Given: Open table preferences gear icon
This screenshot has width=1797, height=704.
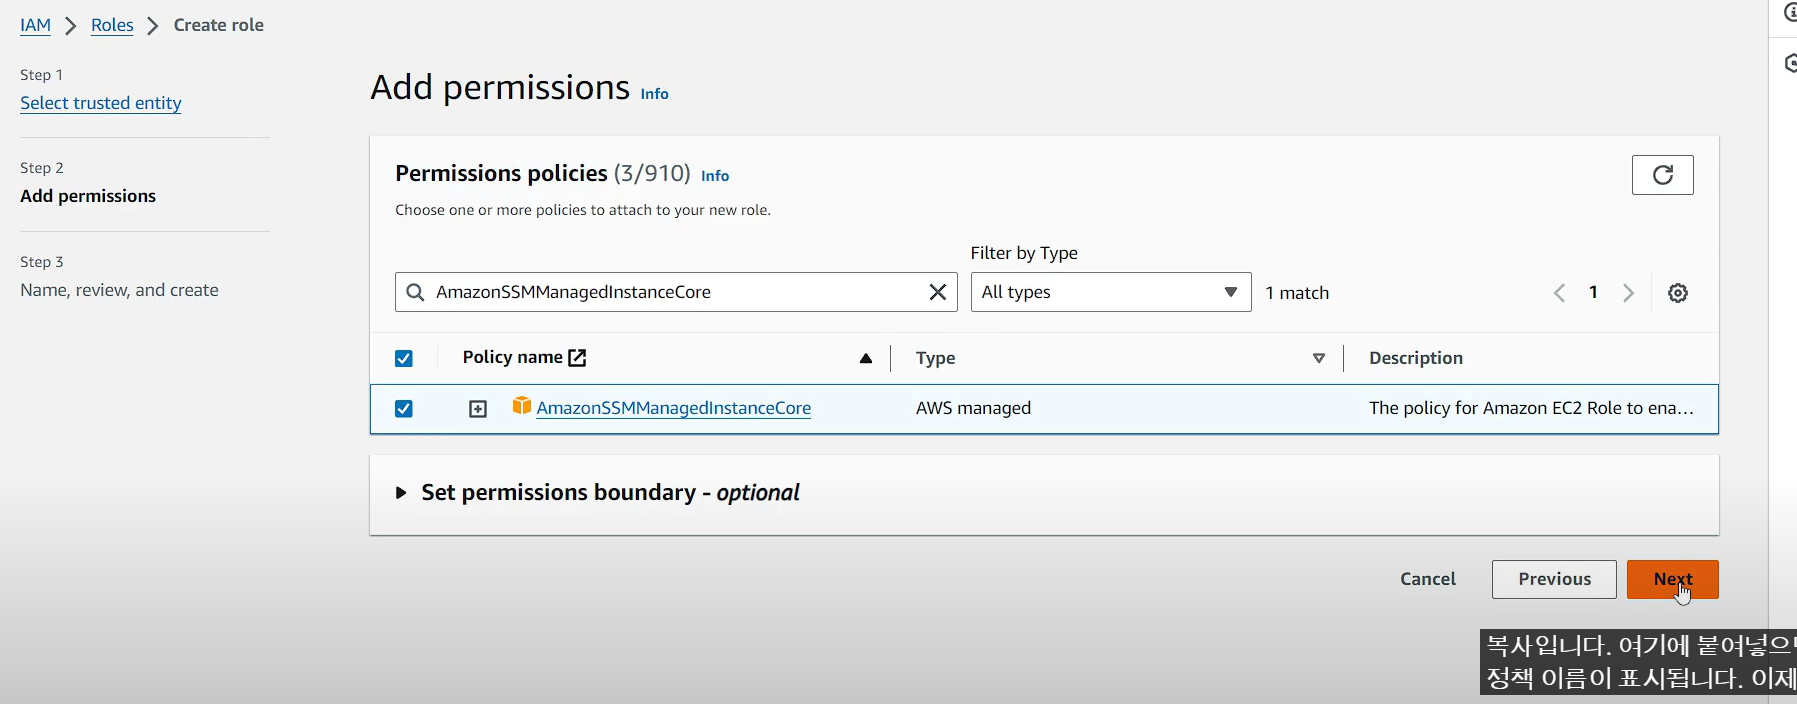Looking at the screenshot, I should (x=1678, y=293).
